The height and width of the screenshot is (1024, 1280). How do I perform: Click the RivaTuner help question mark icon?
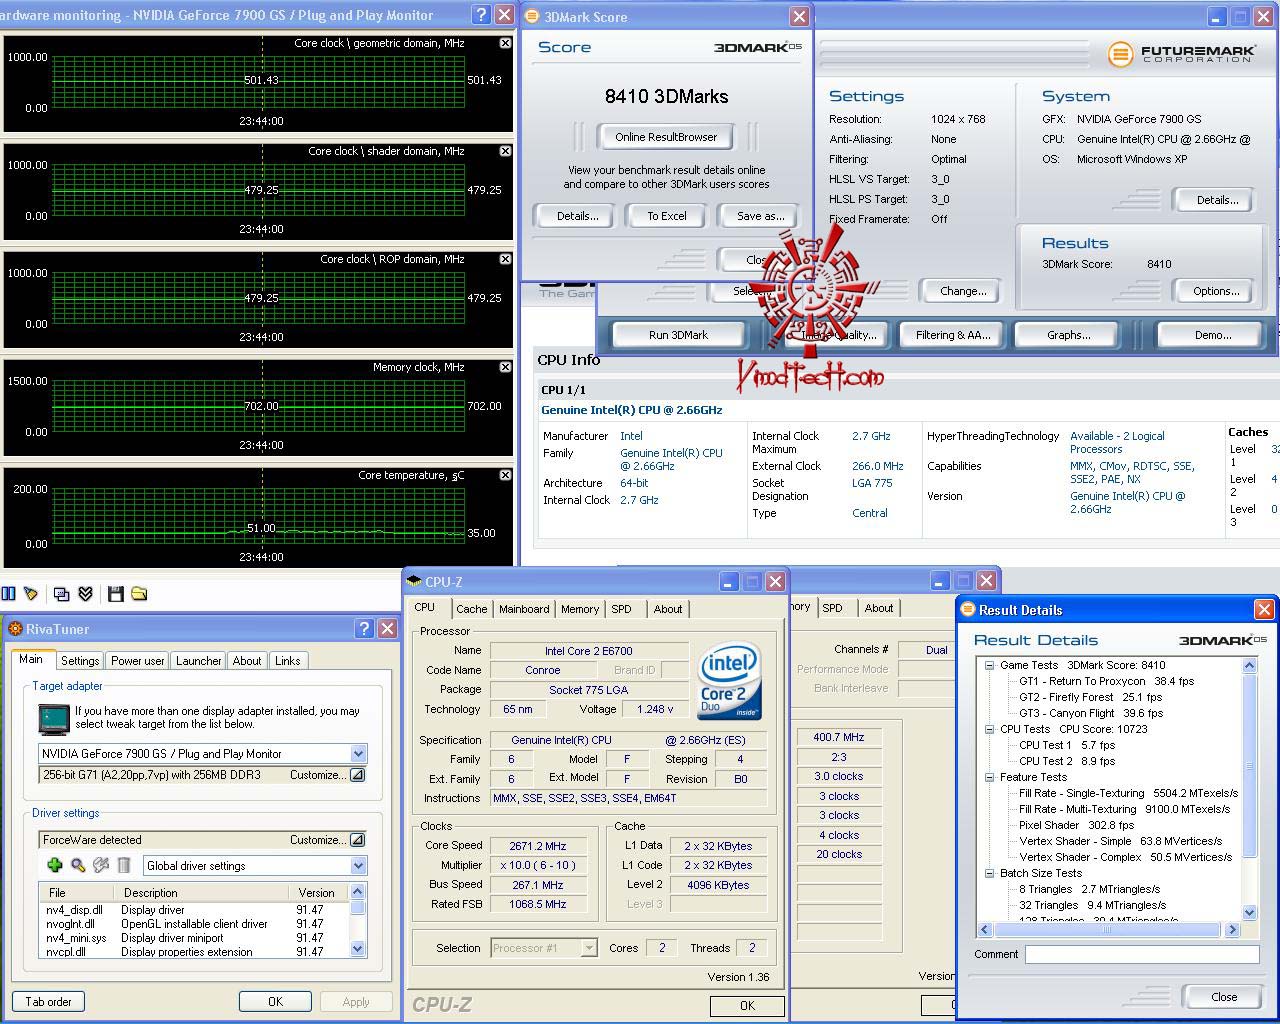coord(364,628)
